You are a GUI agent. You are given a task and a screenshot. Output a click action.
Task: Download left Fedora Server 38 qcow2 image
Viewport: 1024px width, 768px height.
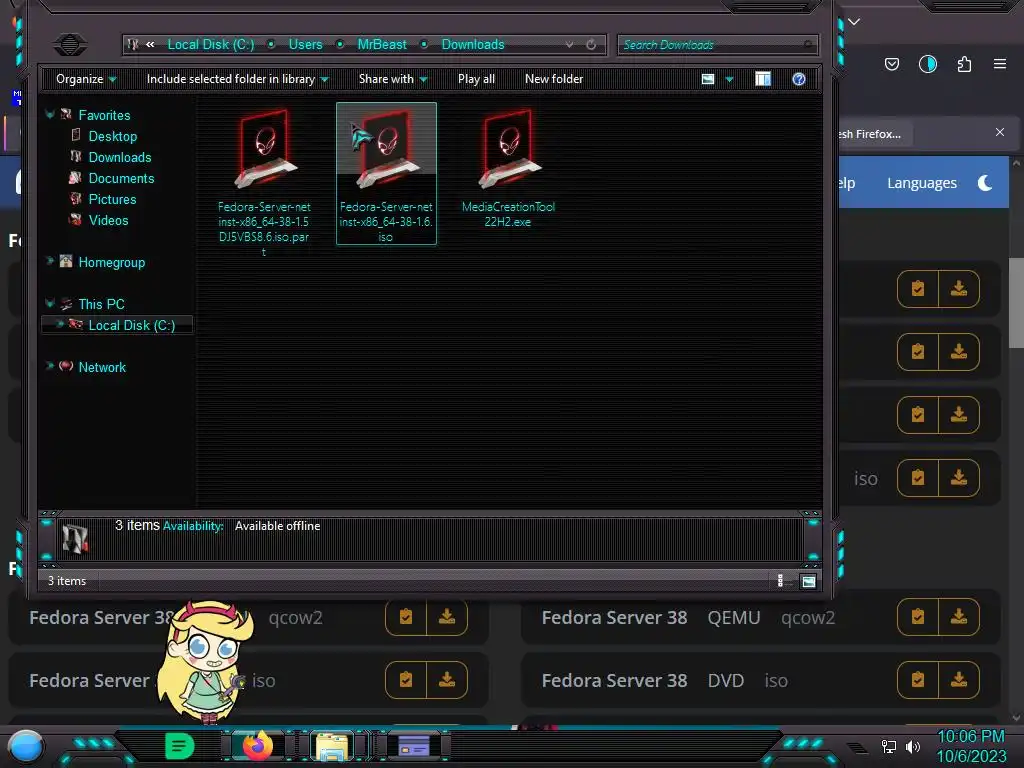click(447, 617)
